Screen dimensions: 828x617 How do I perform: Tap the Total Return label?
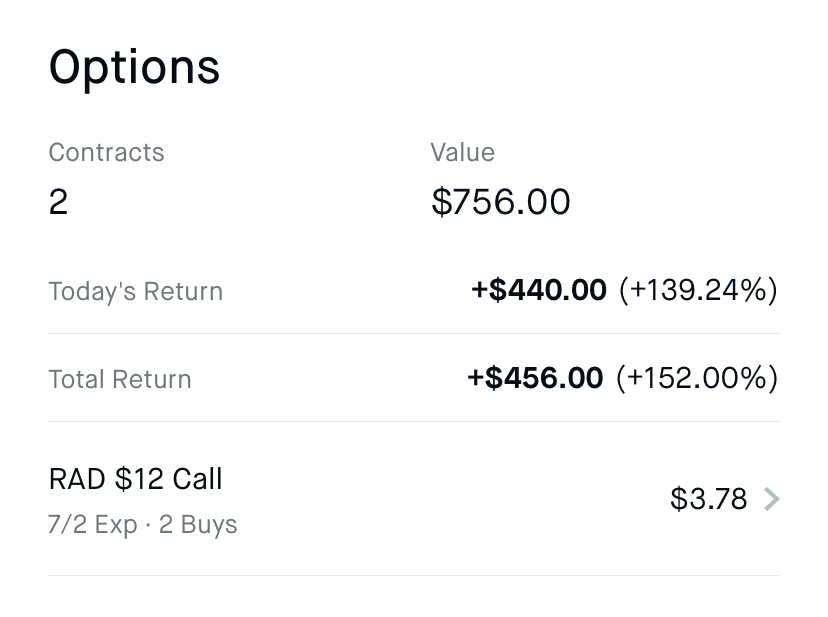point(119,380)
